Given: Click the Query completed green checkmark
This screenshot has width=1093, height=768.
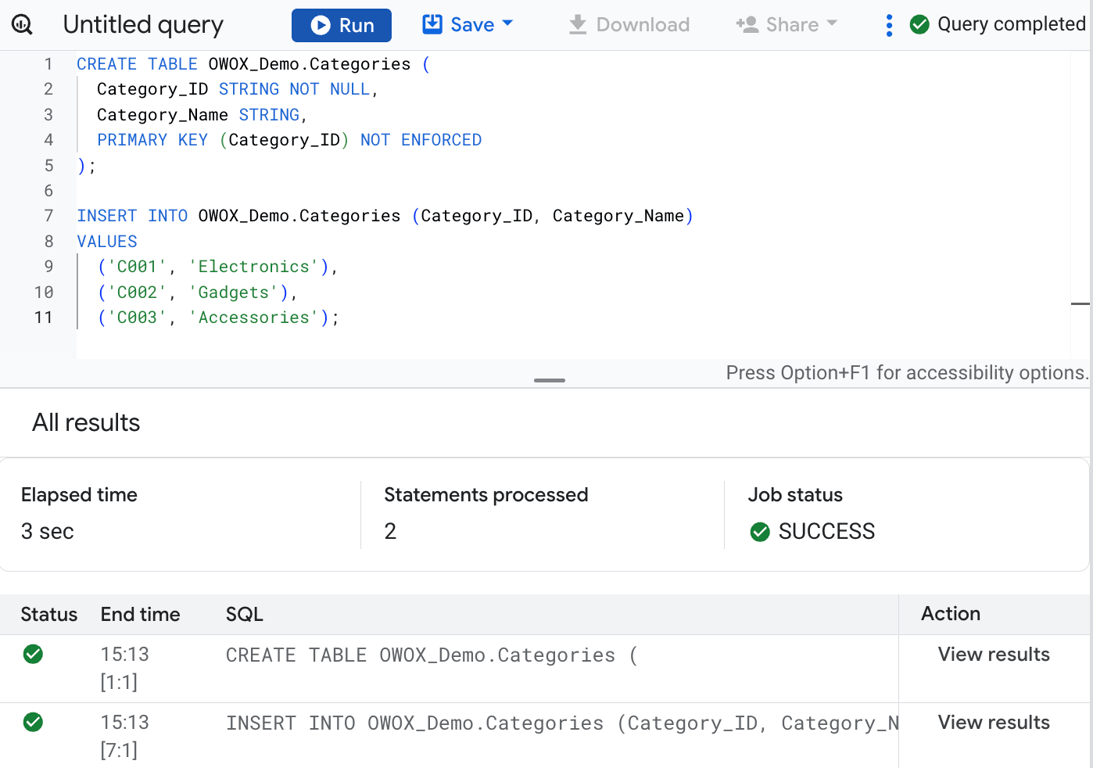Looking at the screenshot, I should (919, 24).
